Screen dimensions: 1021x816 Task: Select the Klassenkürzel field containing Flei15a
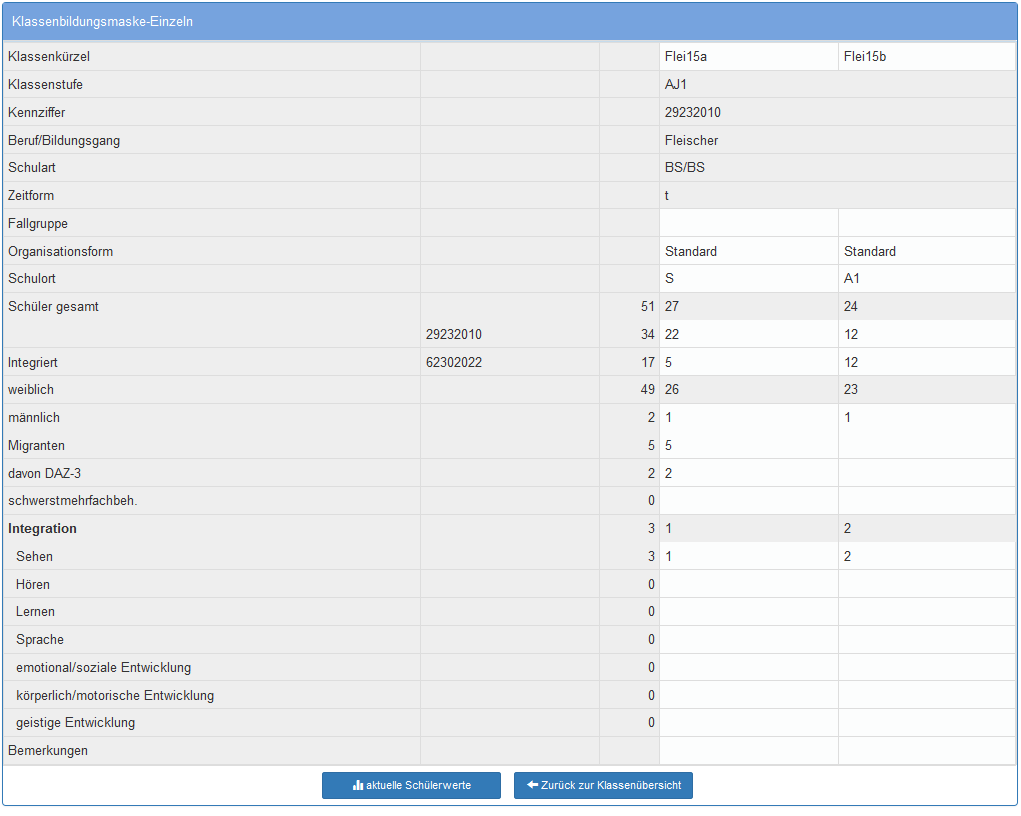(748, 57)
